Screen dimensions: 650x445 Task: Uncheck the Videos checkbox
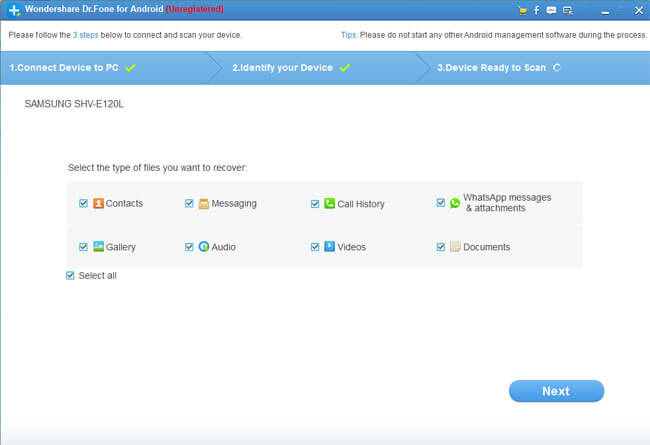(315, 247)
